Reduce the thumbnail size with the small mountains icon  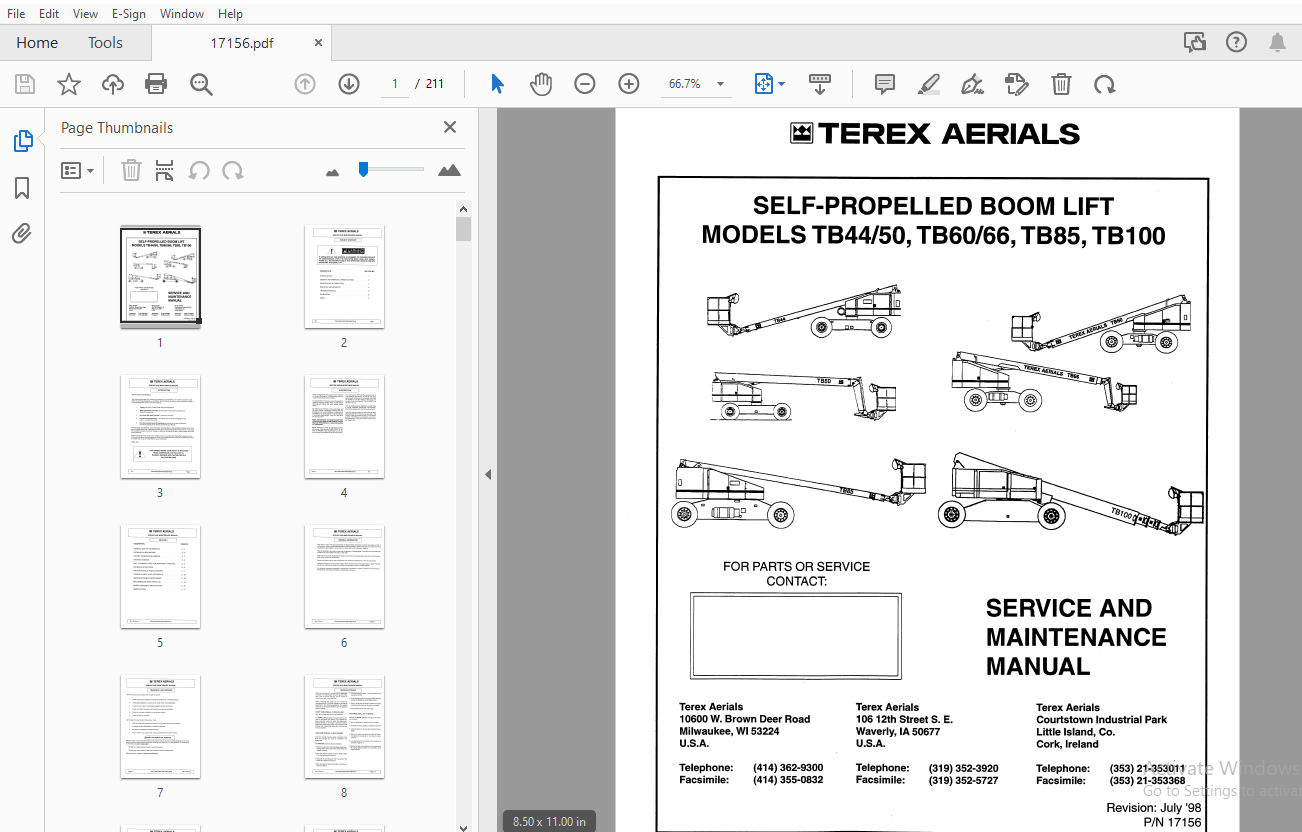[x=333, y=172]
